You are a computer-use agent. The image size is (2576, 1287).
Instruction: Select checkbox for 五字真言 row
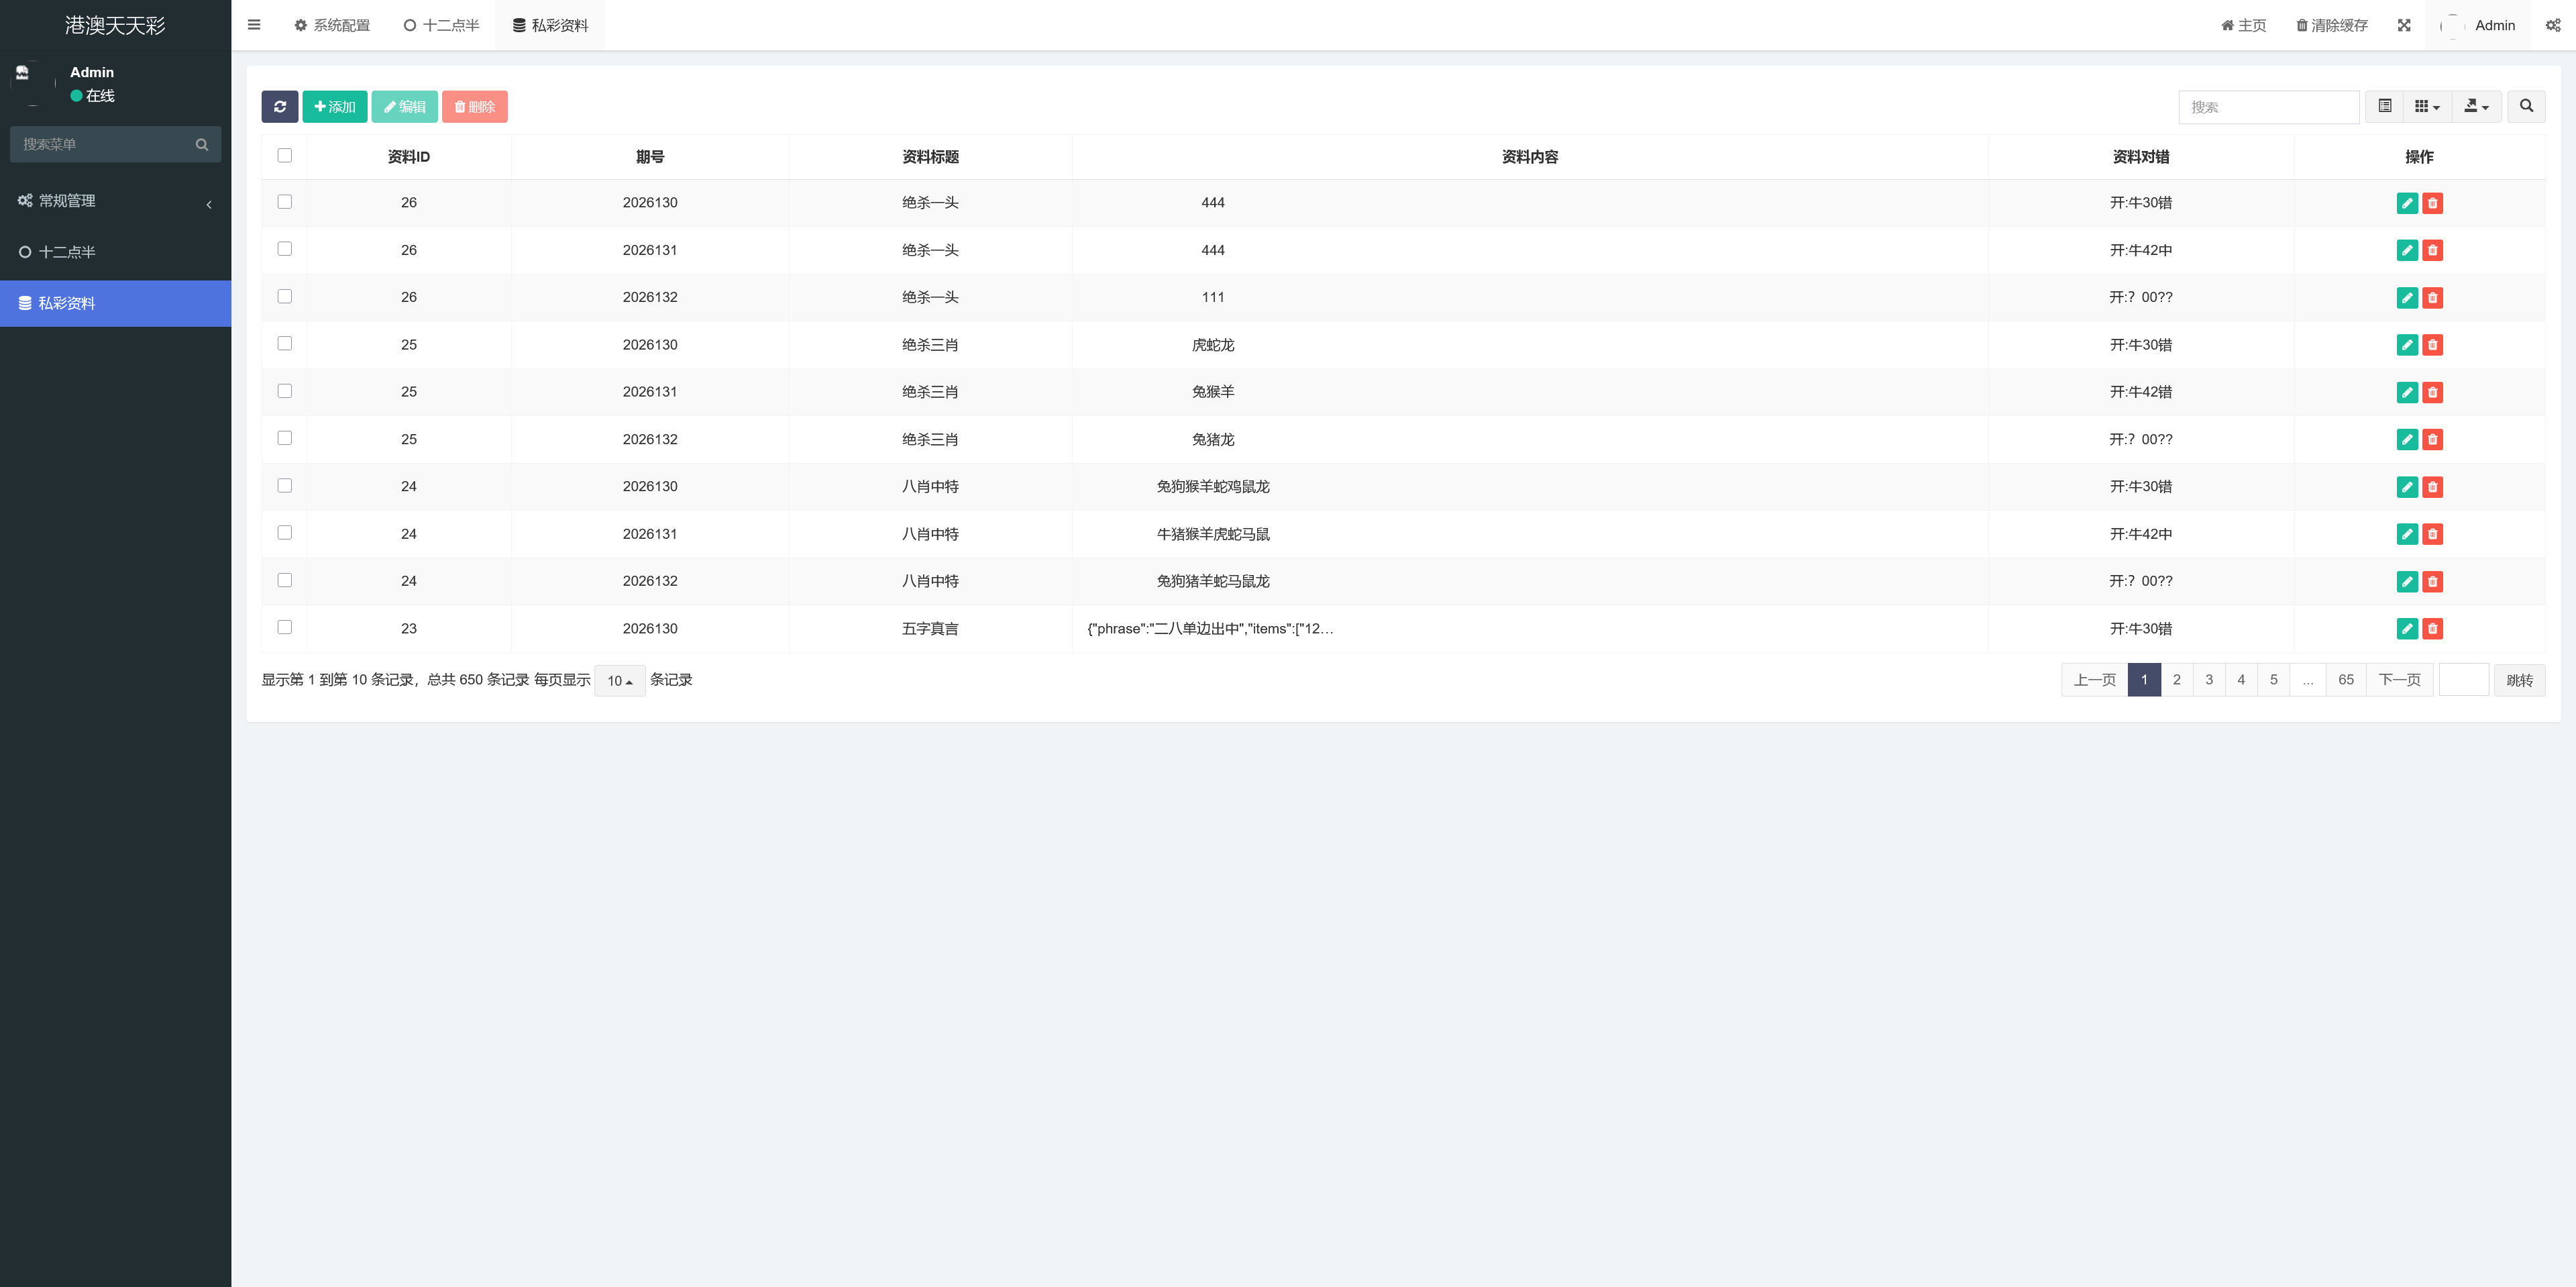click(285, 627)
